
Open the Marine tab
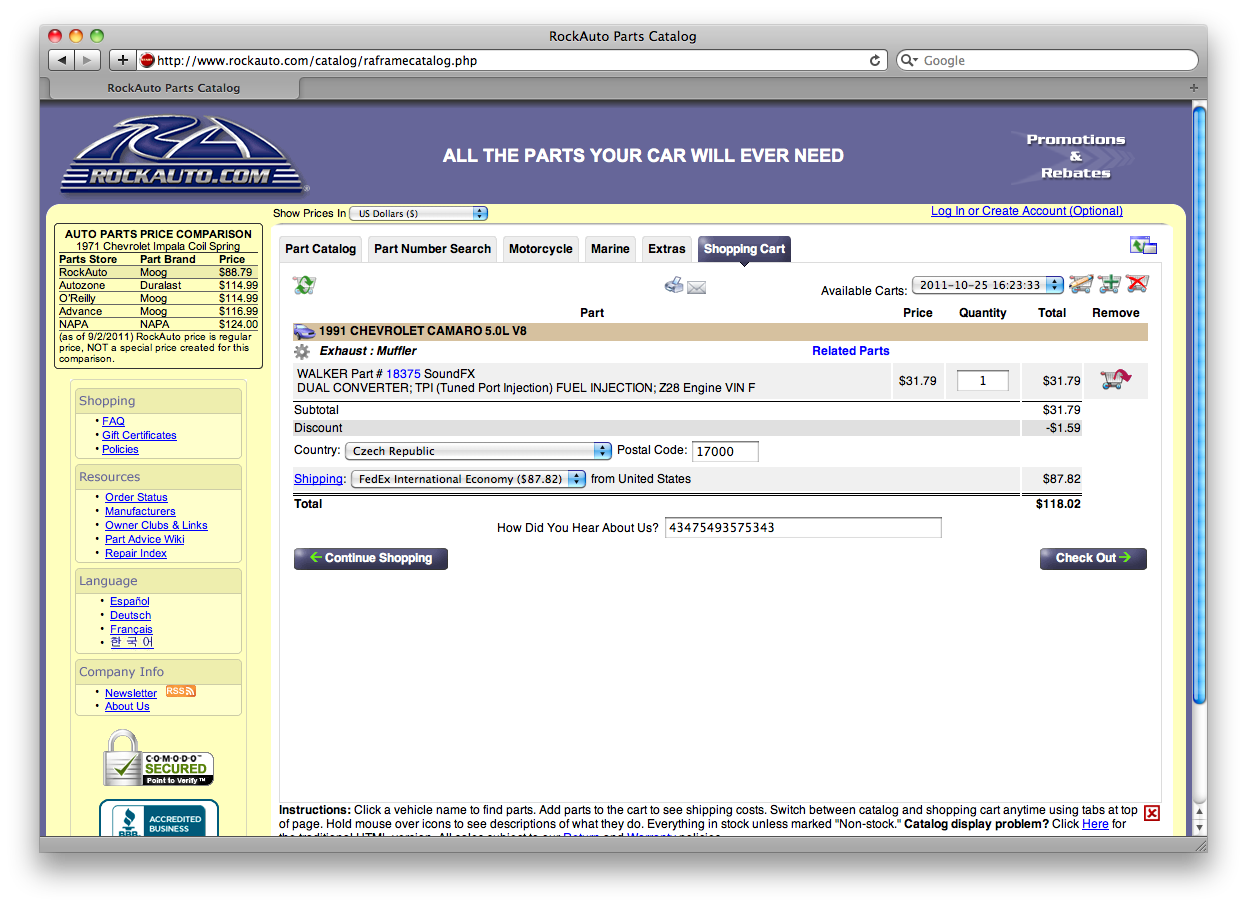(x=610, y=249)
